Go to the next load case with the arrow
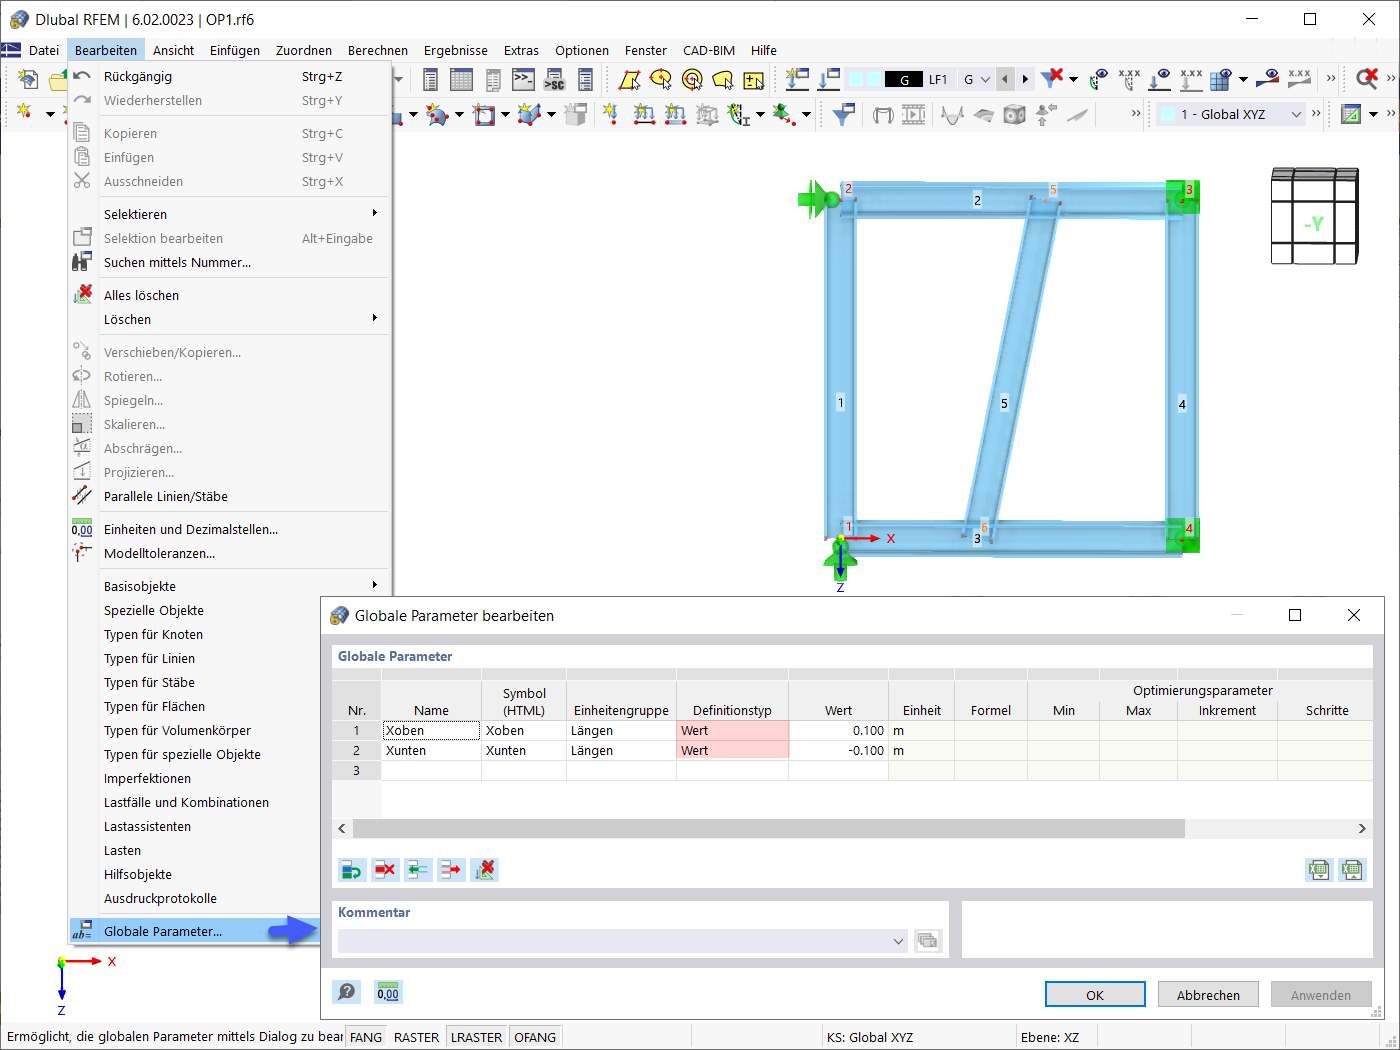This screenshot has height=1050, width=1400. 1025,79
